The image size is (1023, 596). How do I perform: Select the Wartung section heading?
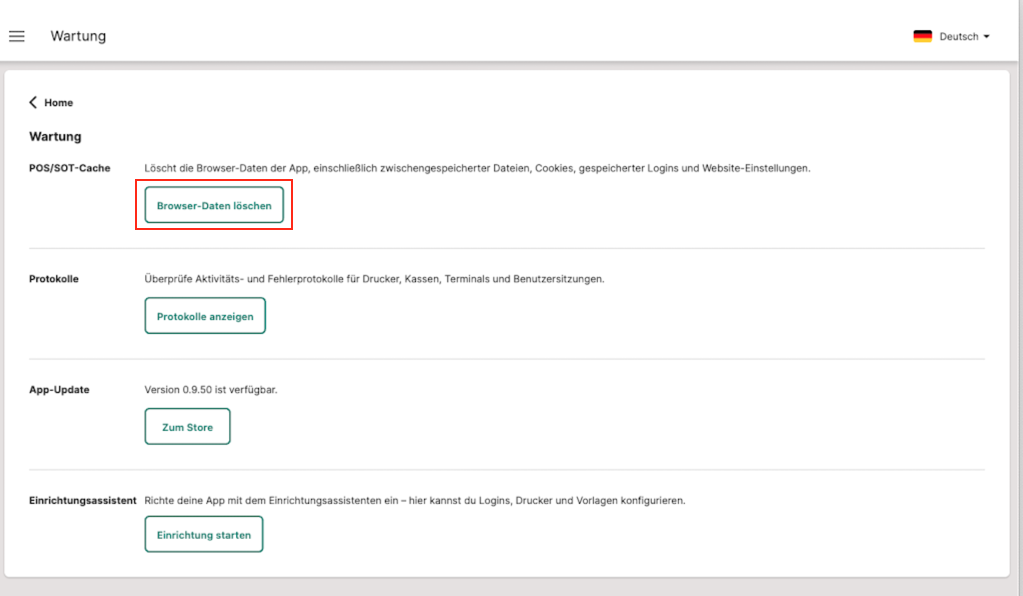tap(55, 136)
